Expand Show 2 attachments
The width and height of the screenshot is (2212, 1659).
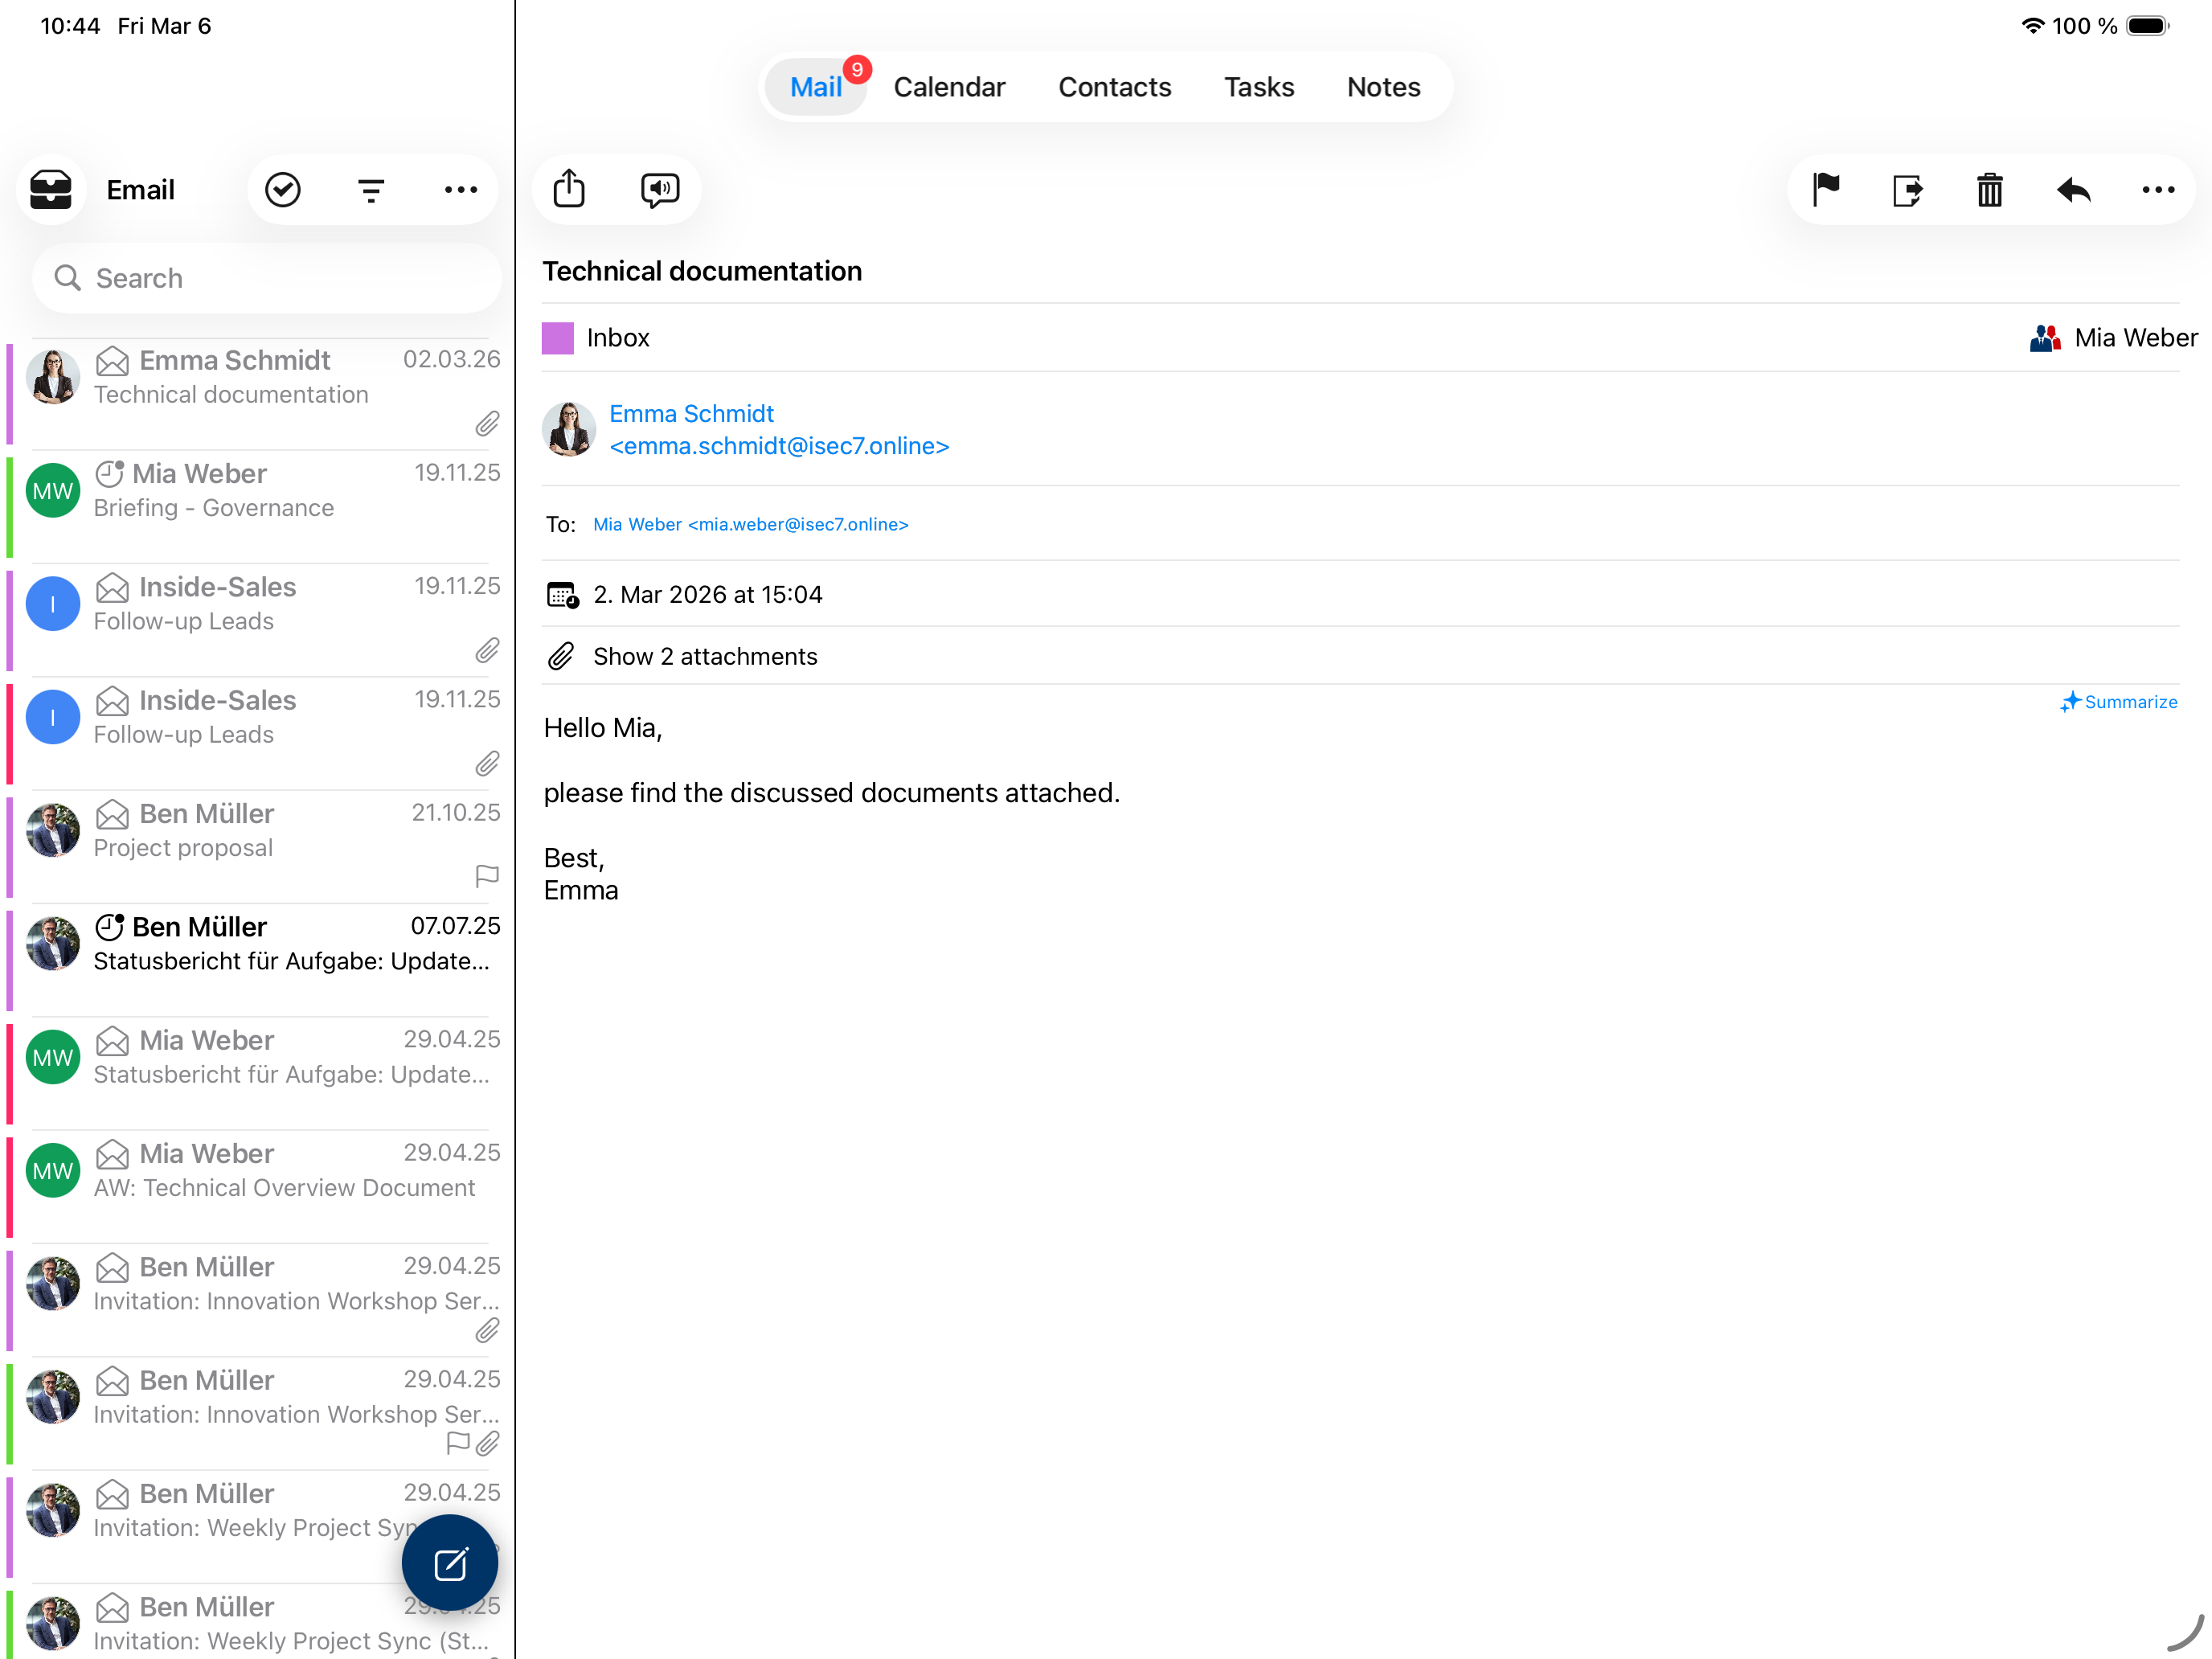point(704,656)
